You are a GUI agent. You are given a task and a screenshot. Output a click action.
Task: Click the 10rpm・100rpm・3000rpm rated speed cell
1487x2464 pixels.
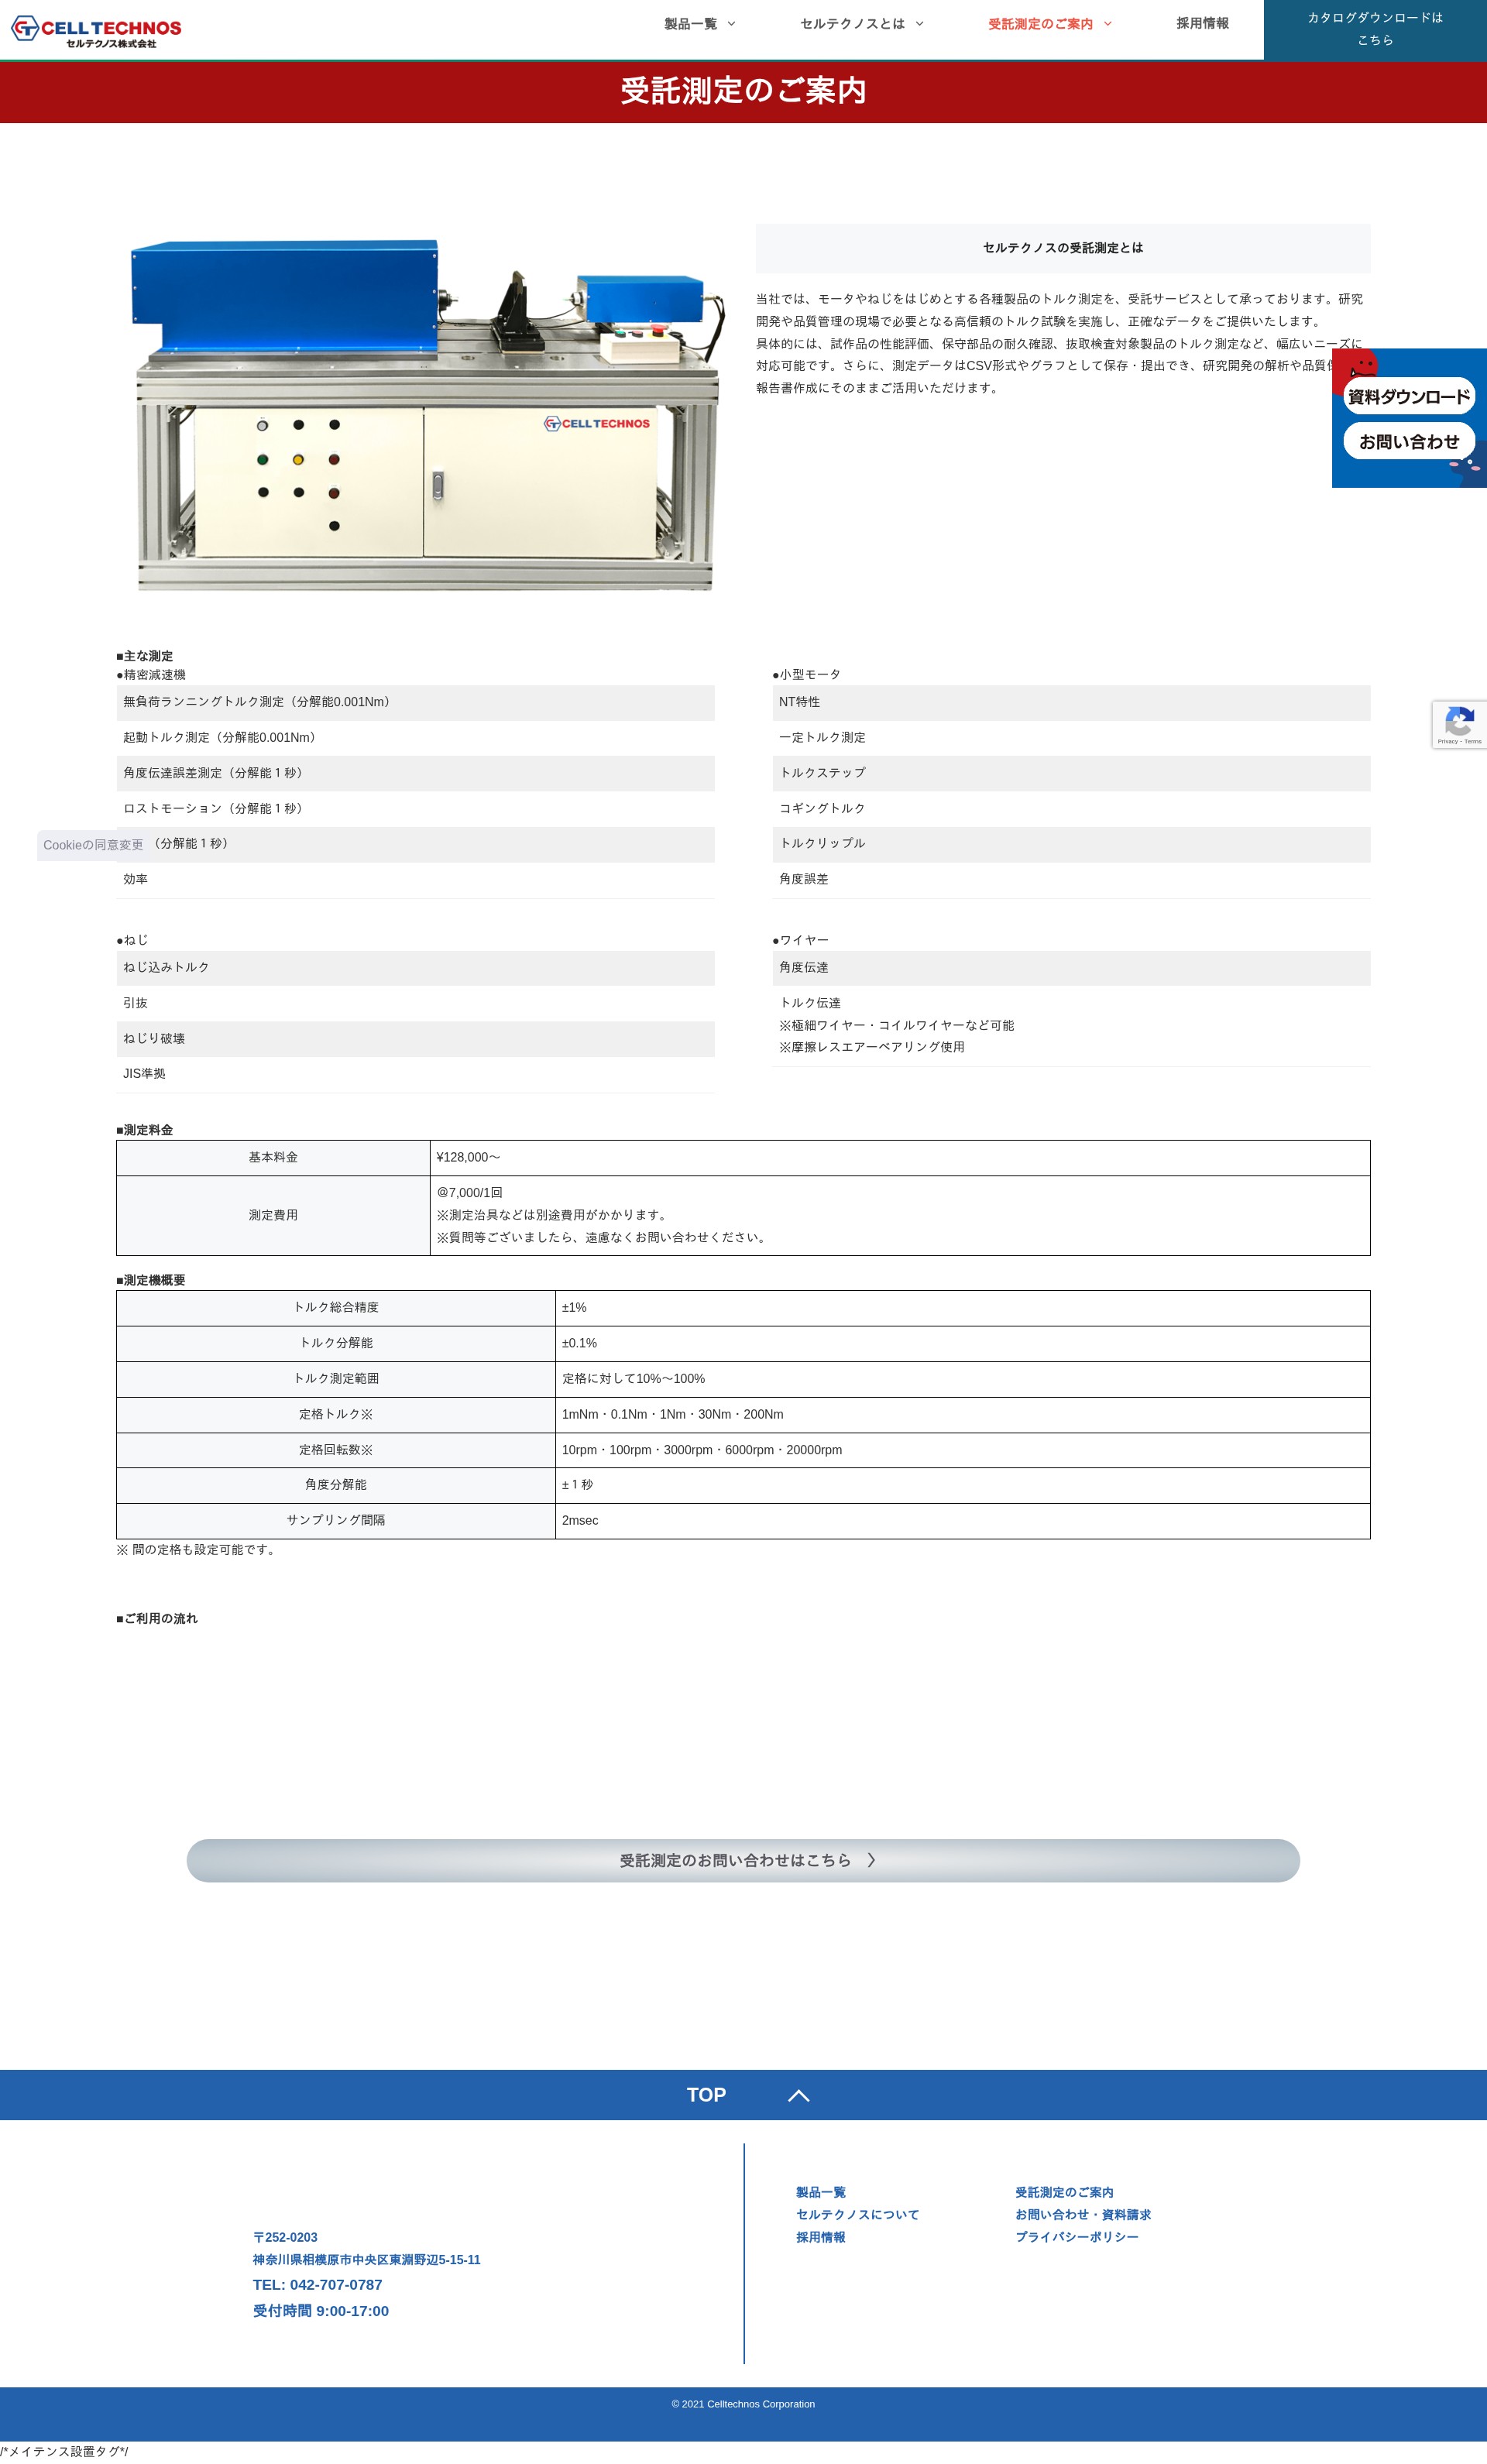[963, 1450]
